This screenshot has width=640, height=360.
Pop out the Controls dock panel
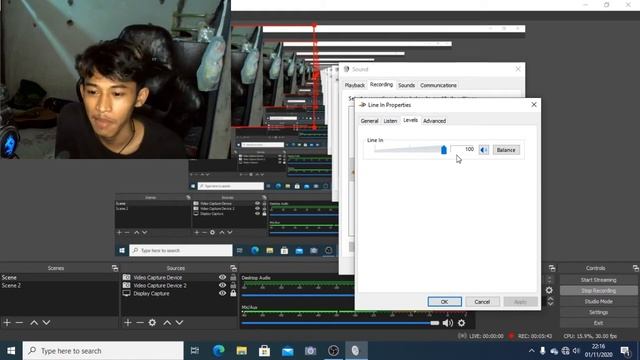tap(636, 268)
